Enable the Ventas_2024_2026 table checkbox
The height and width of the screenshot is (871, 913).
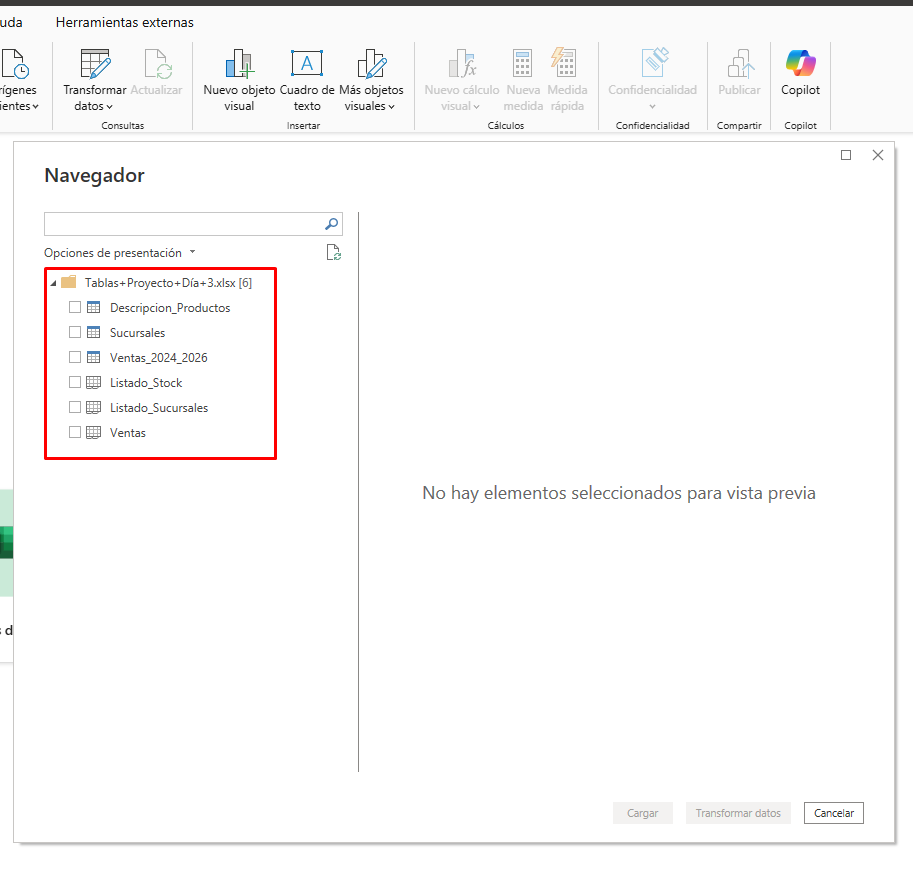75,358
